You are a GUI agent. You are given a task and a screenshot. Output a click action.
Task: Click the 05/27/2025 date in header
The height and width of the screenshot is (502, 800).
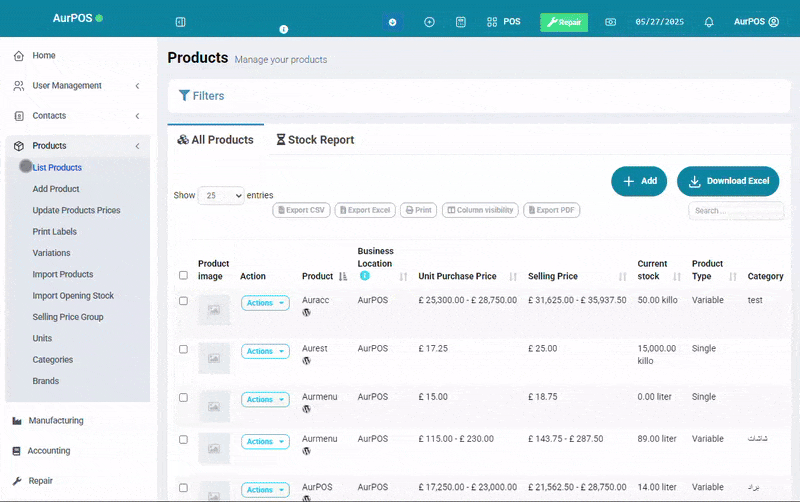(x=660, y=22)
